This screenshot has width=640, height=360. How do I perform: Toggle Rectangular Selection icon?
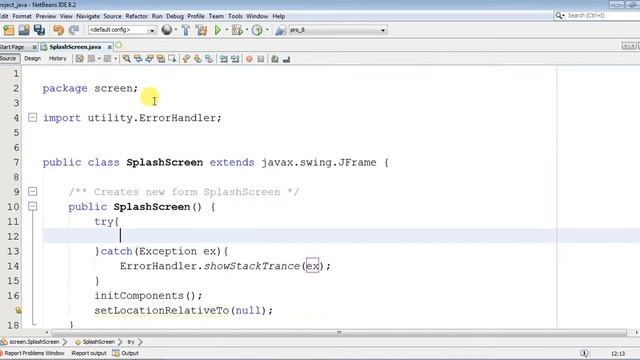(172, 59)
